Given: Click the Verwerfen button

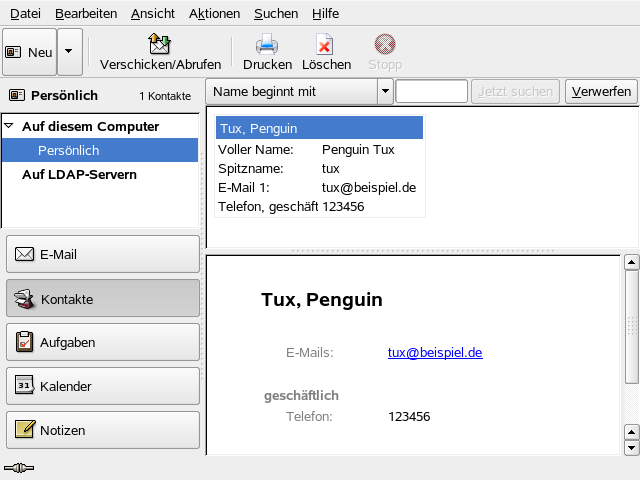Looking at the screenshot, I should click(600, 91).
